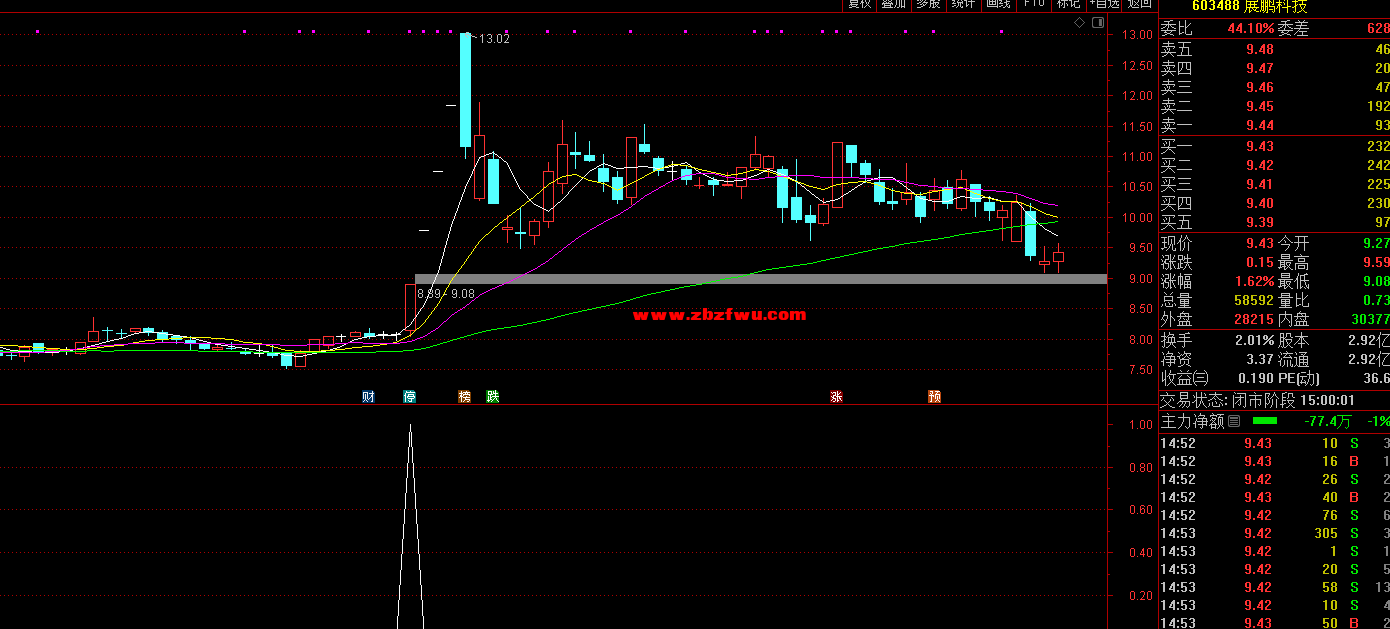Viewport: 1390px width, 629px height.
Task: Click the 返回 back button
Action: pos(1139,4)
